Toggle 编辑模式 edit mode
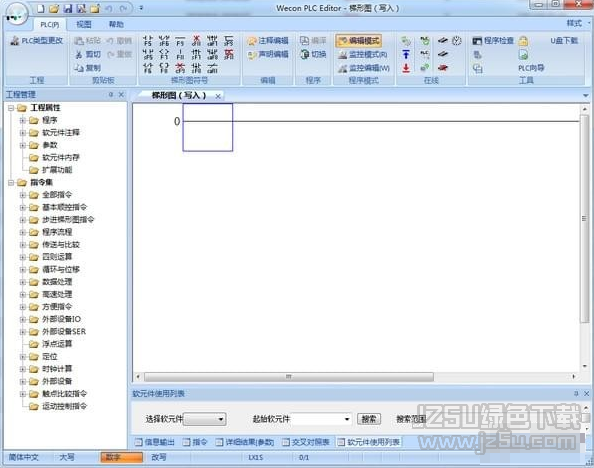The width and height of the screenshot is (594, 468). click(x=358, y=41)
